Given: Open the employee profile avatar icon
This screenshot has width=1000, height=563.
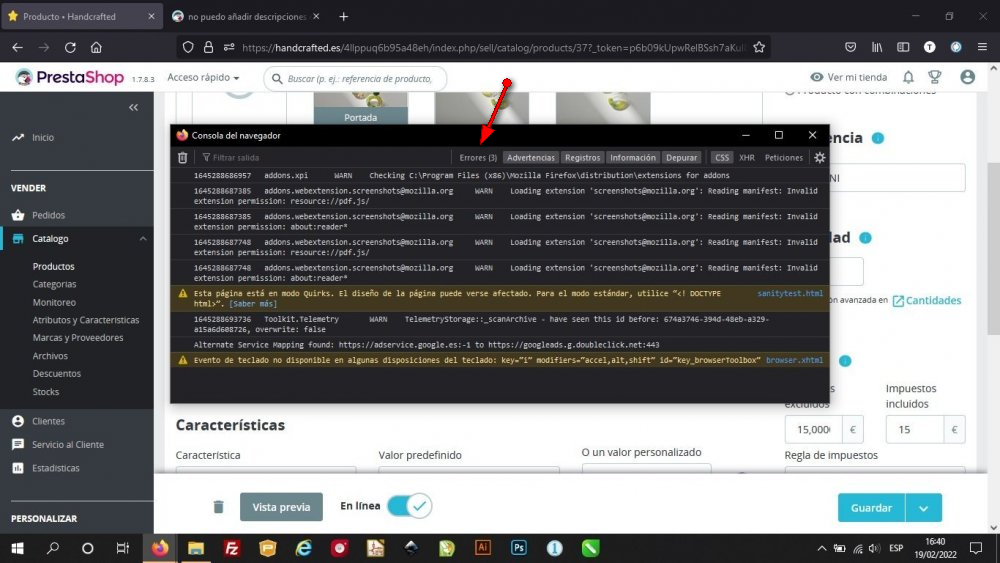Looking at the screenshot, I should 967,77.
